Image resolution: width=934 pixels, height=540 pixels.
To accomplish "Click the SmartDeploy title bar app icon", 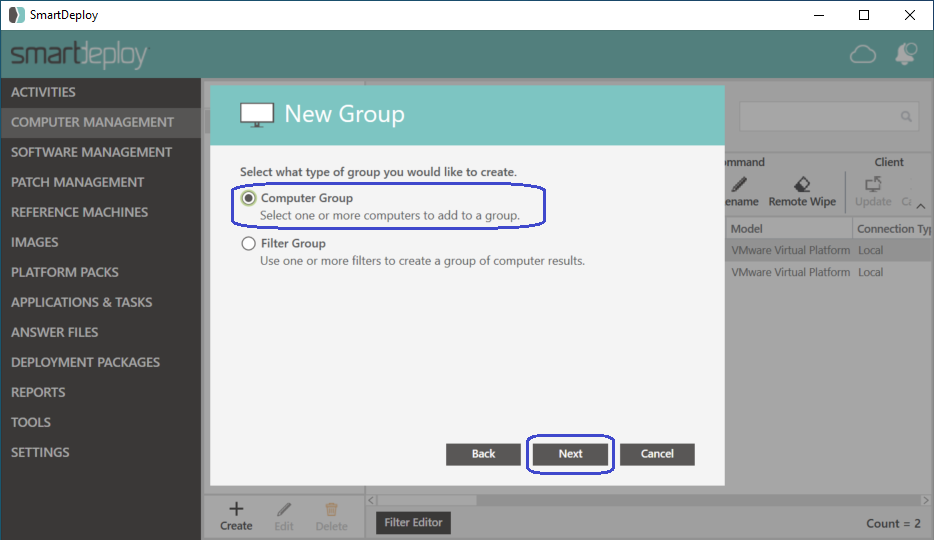I will 17,15.
